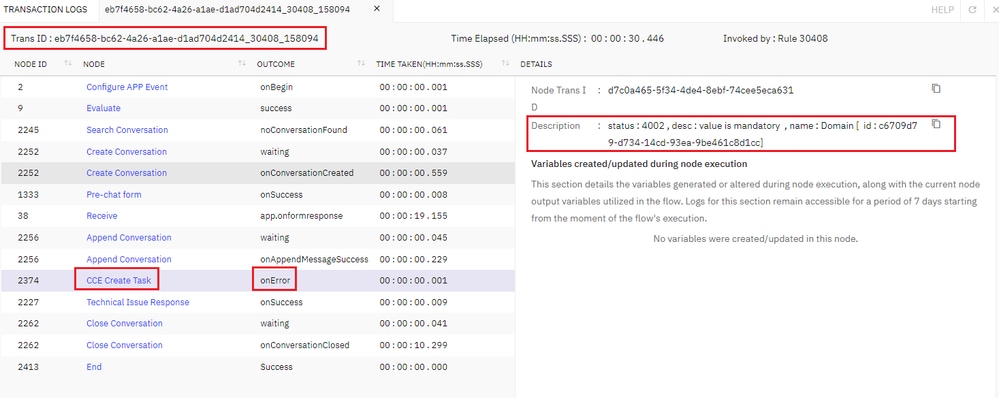Screen dimensions: 999x398
Task: Open End node link
Action: click(94, 367)
